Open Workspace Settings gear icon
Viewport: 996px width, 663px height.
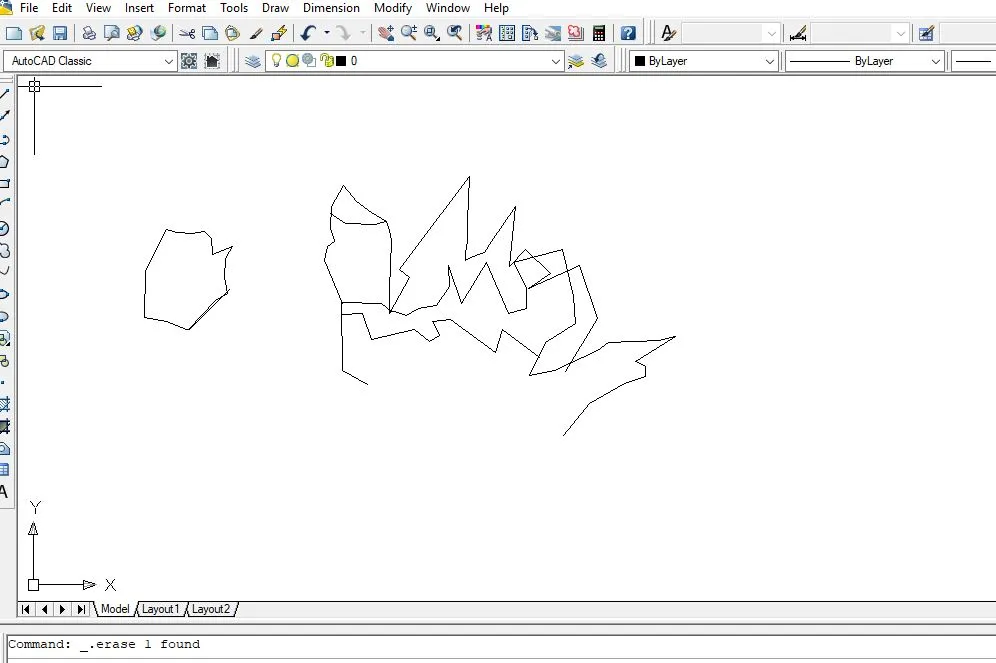(x=189, y=61)
